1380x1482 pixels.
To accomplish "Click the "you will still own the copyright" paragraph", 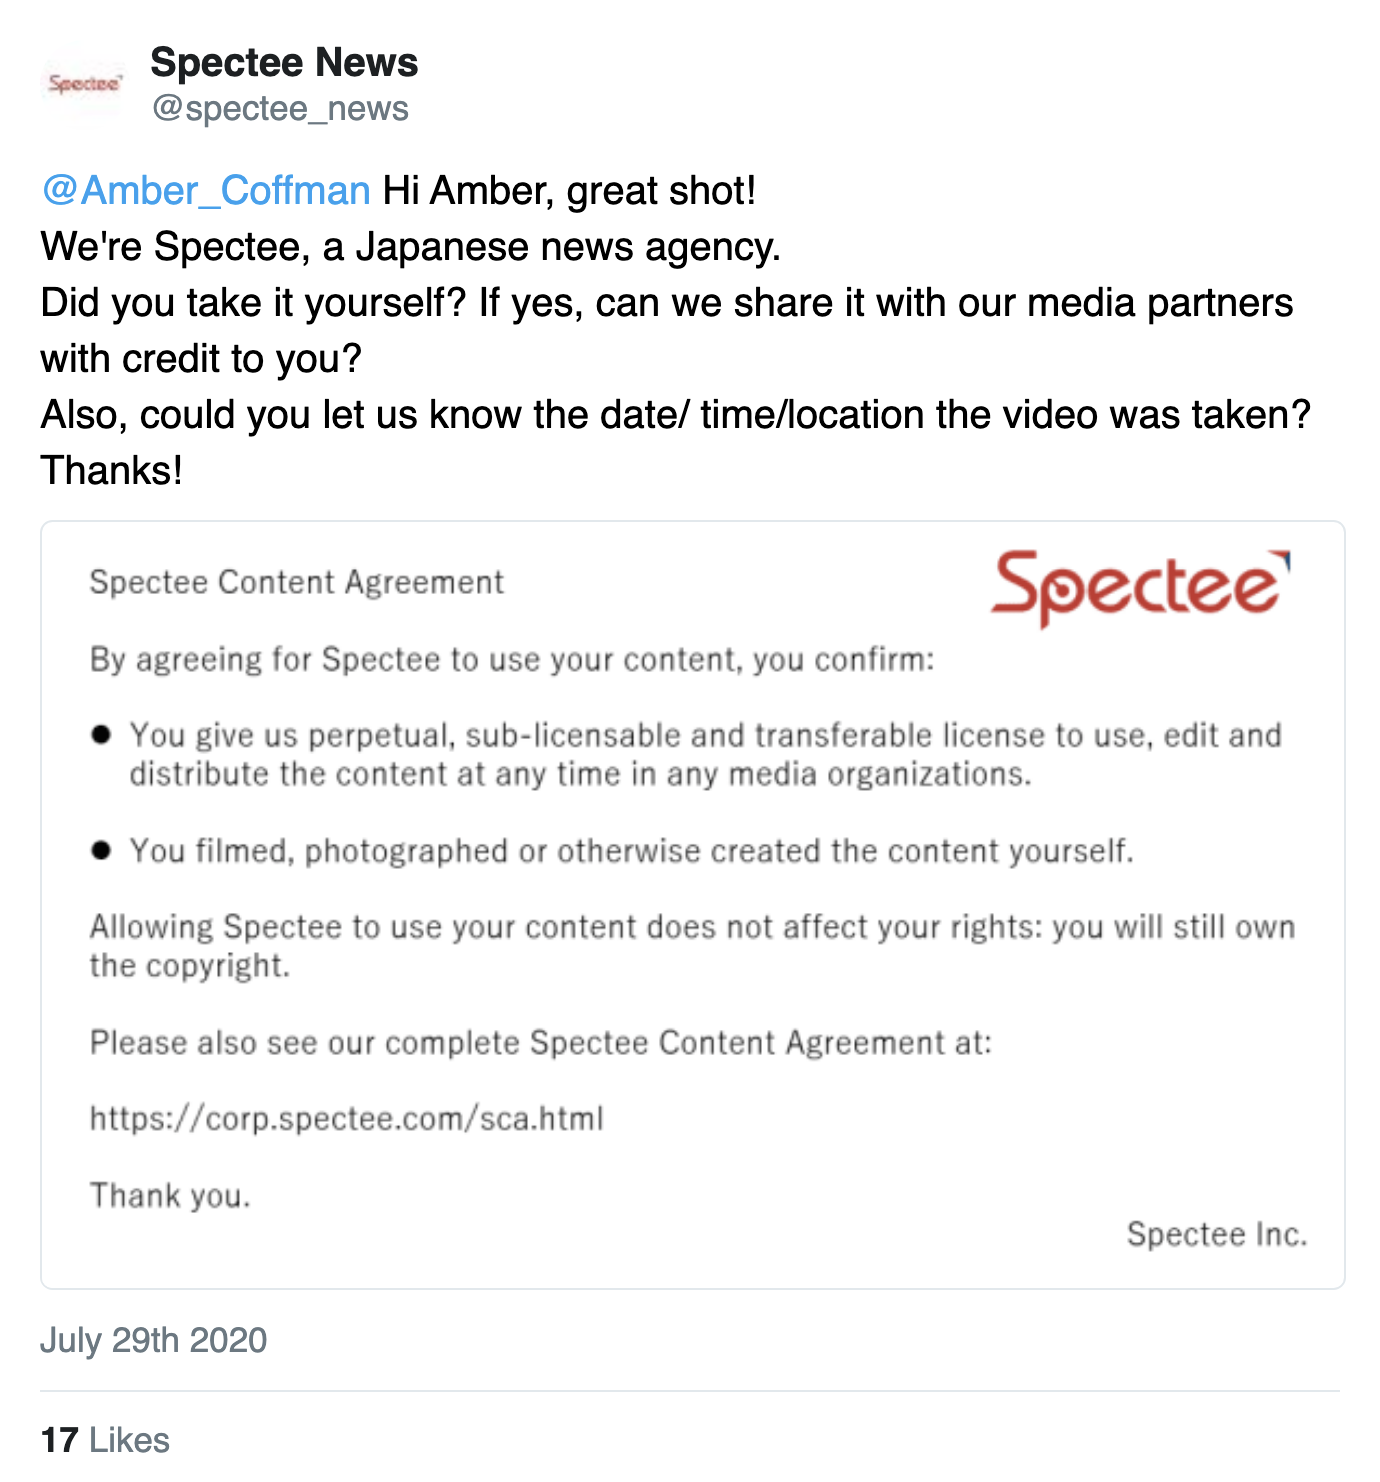I will click(692, 946).
